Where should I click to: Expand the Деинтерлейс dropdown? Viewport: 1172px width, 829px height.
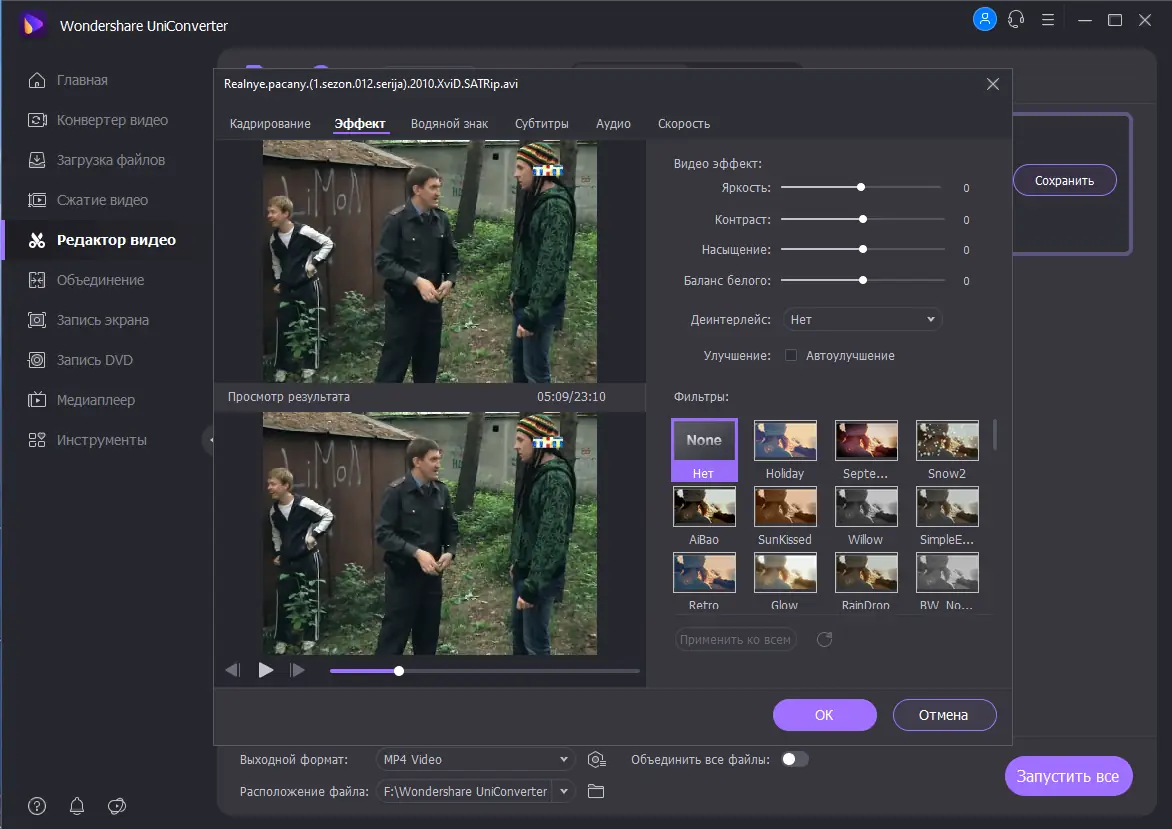pyautogui.click(x=862, y=319)
